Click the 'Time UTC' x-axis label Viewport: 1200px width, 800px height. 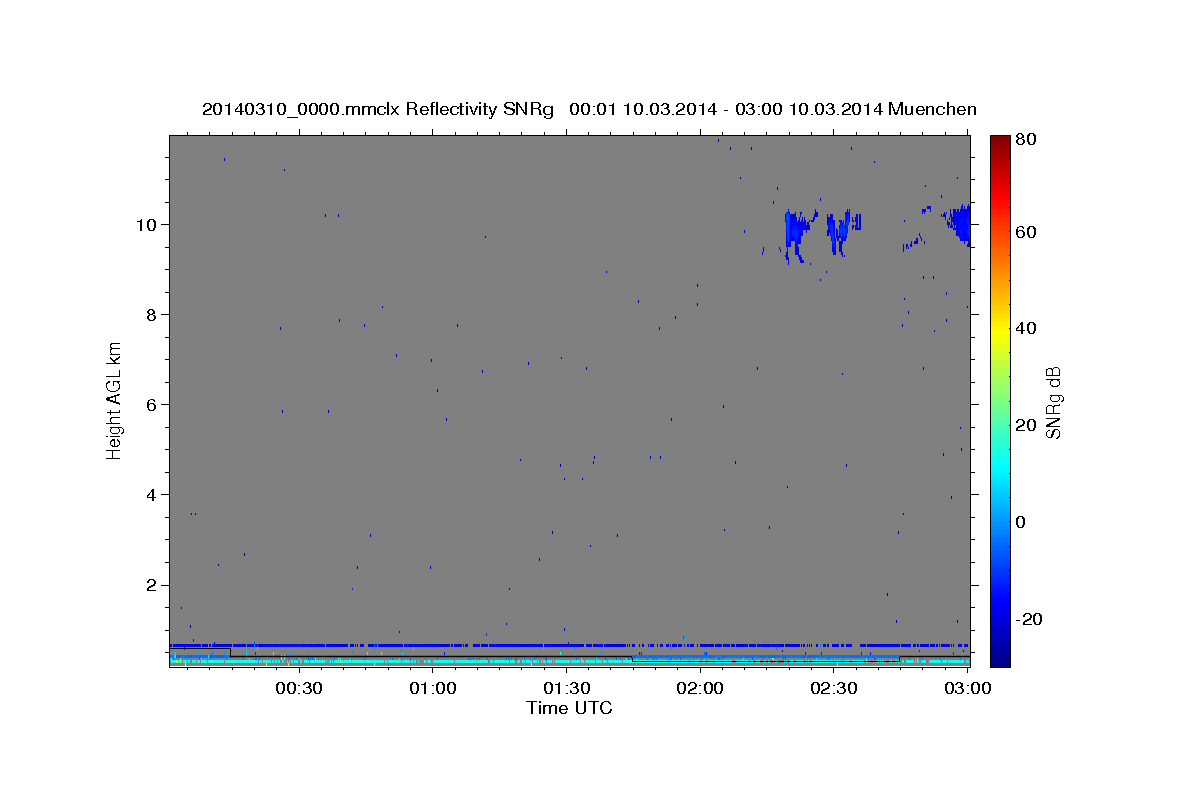coord(569,708)
